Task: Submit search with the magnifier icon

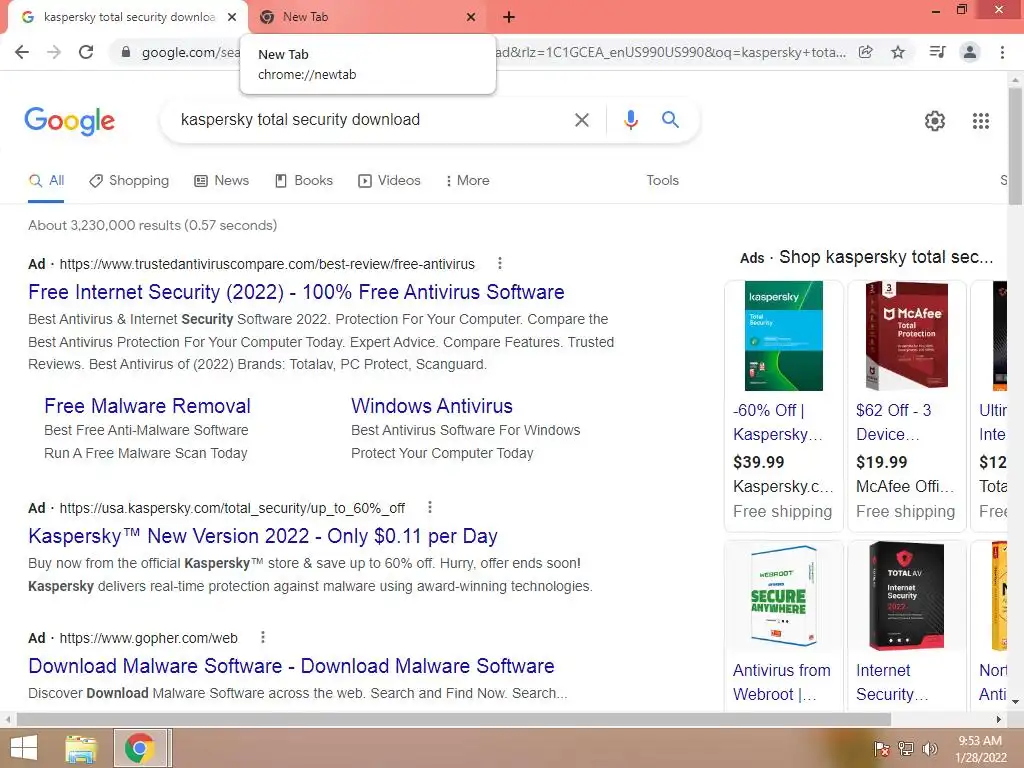Action: coord(670,120)
